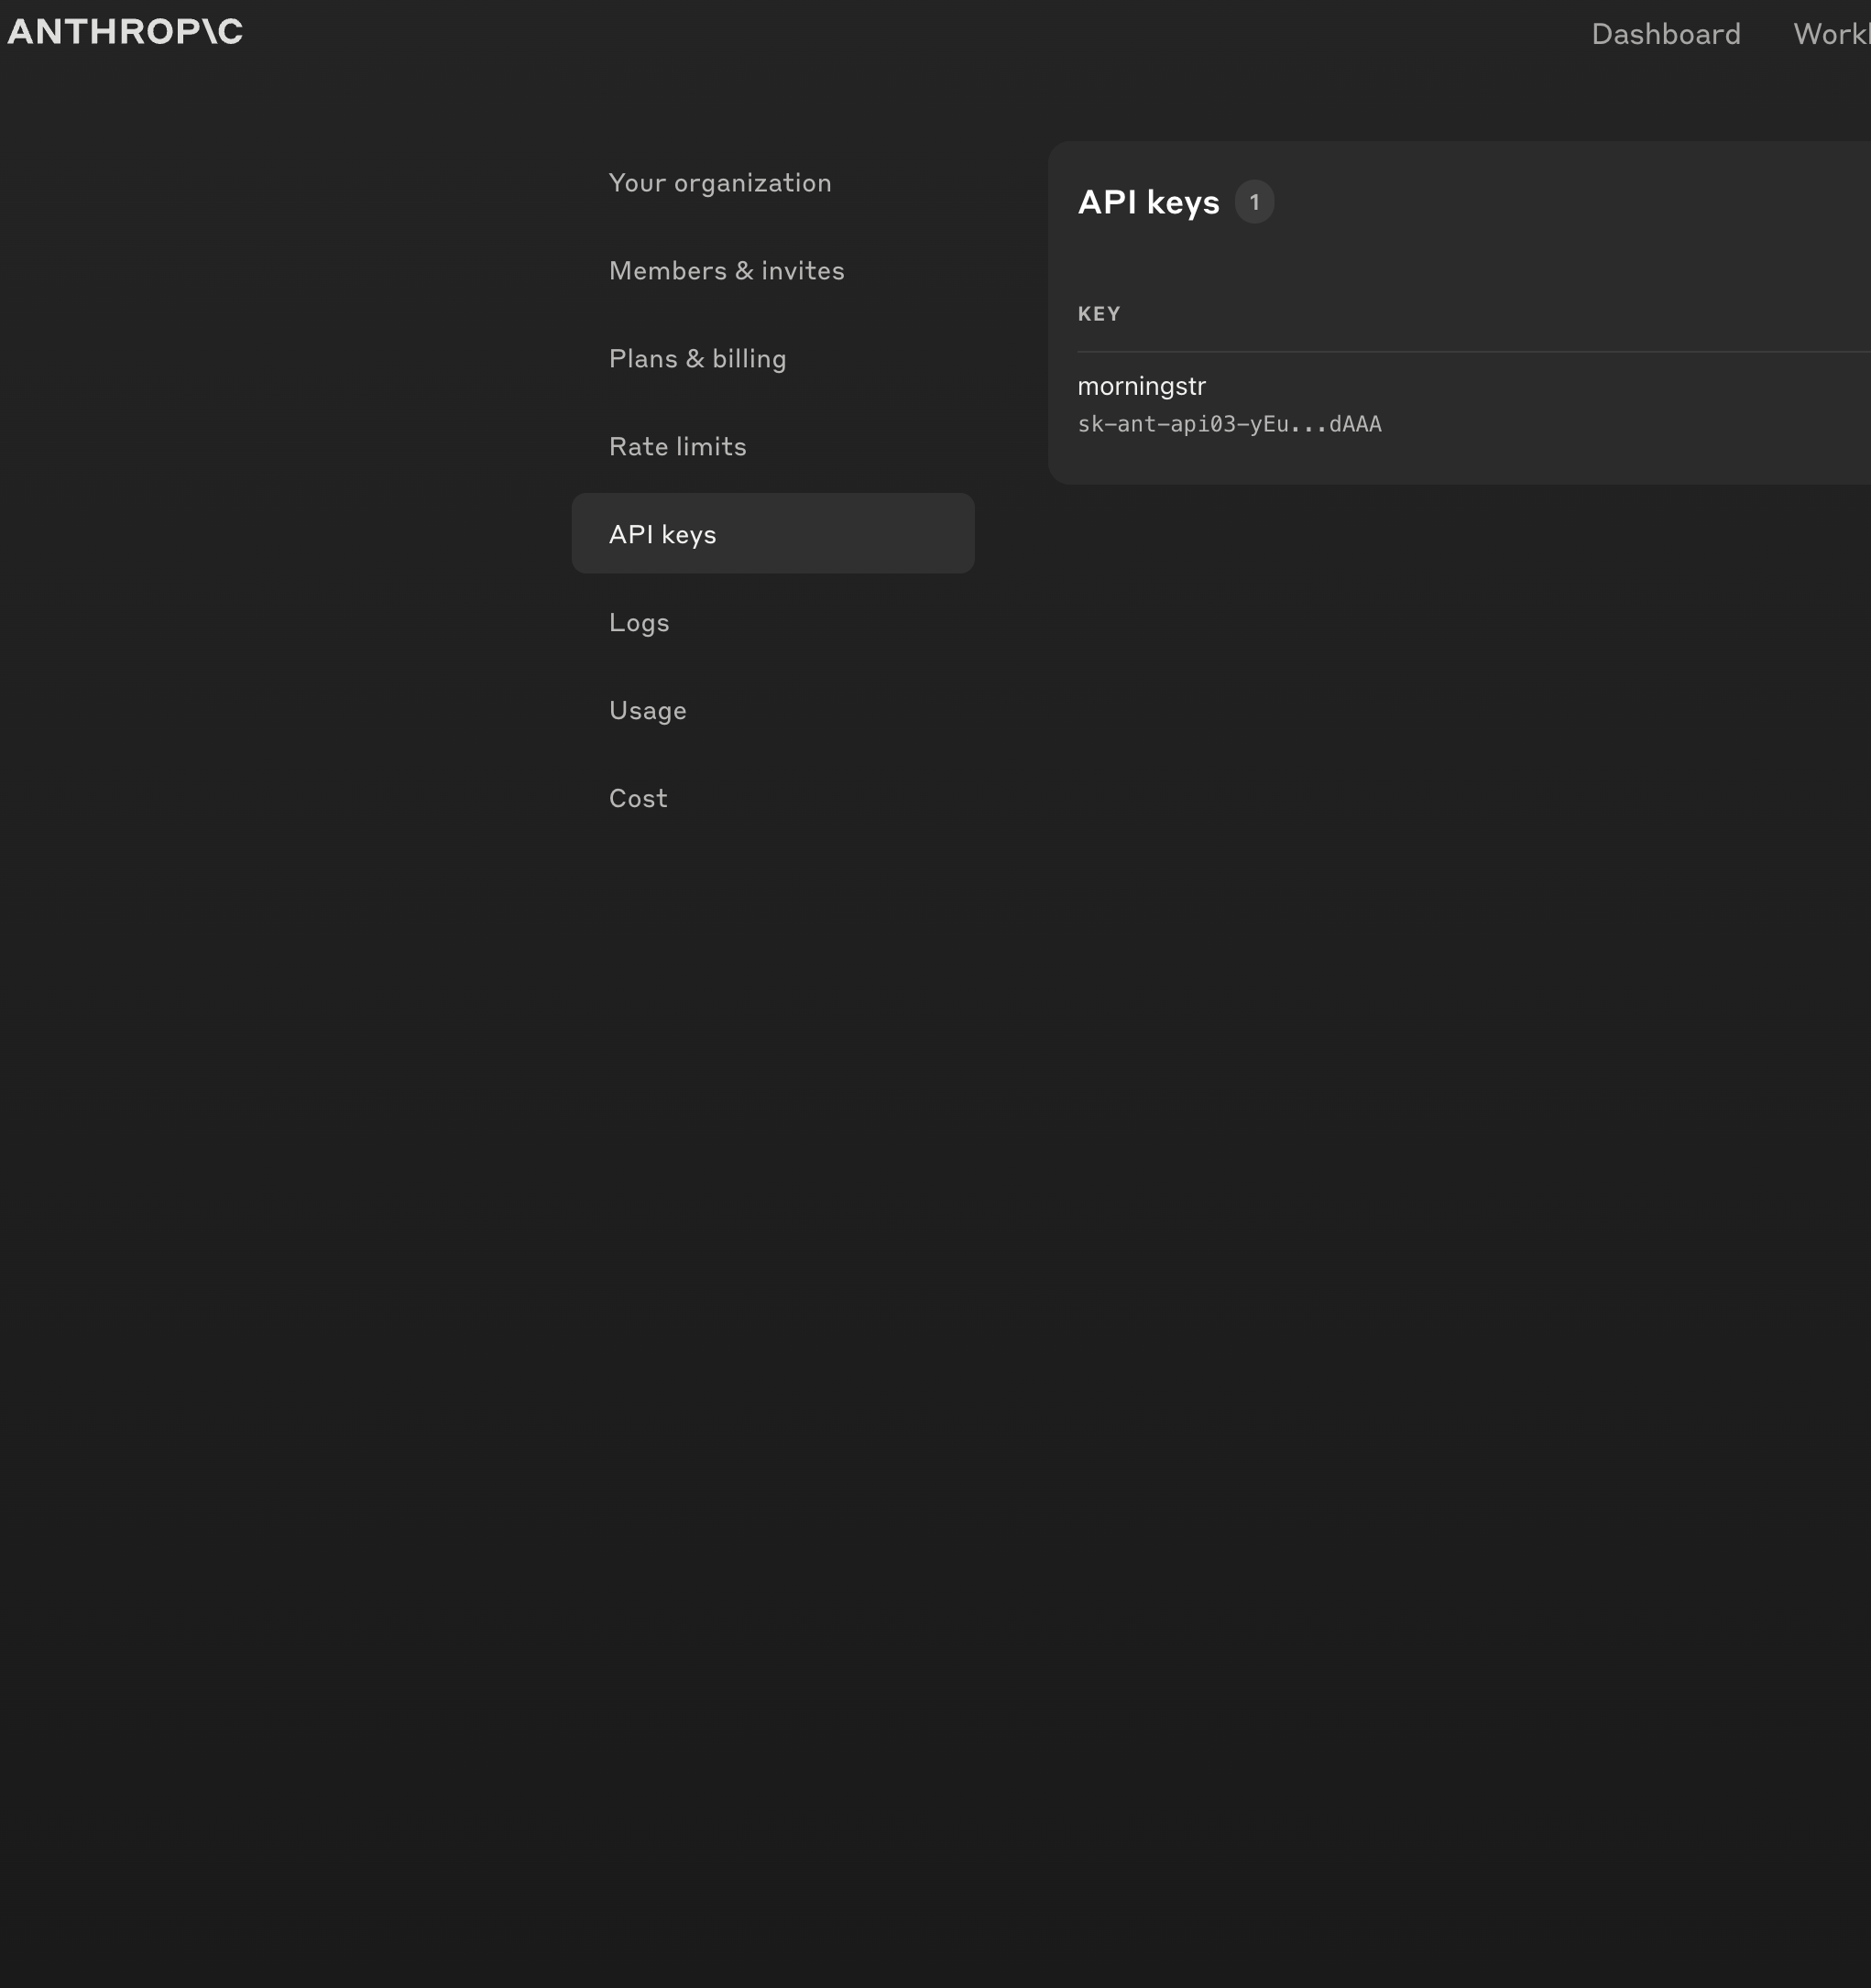1871x1988 pixels.
Task: Open Members & invites page
Action: click(726, 271)
